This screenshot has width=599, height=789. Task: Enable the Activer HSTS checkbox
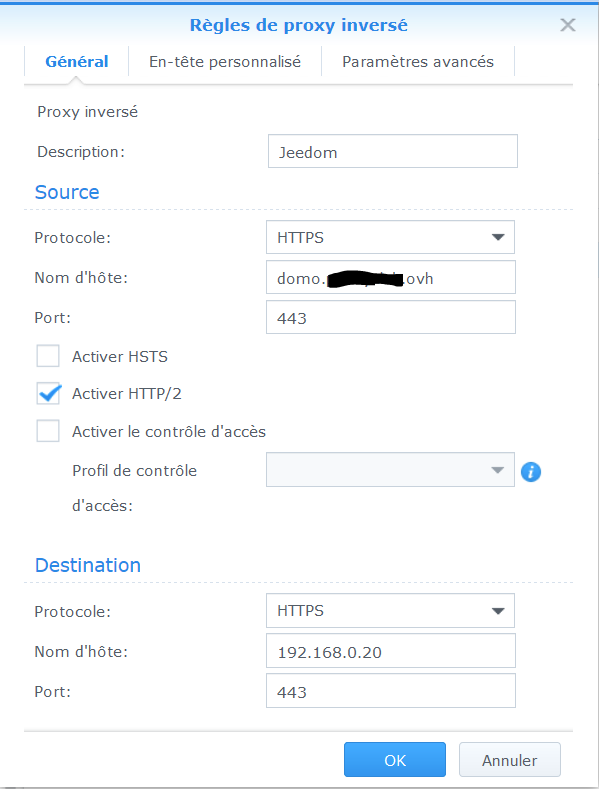[x=48, y=356]
